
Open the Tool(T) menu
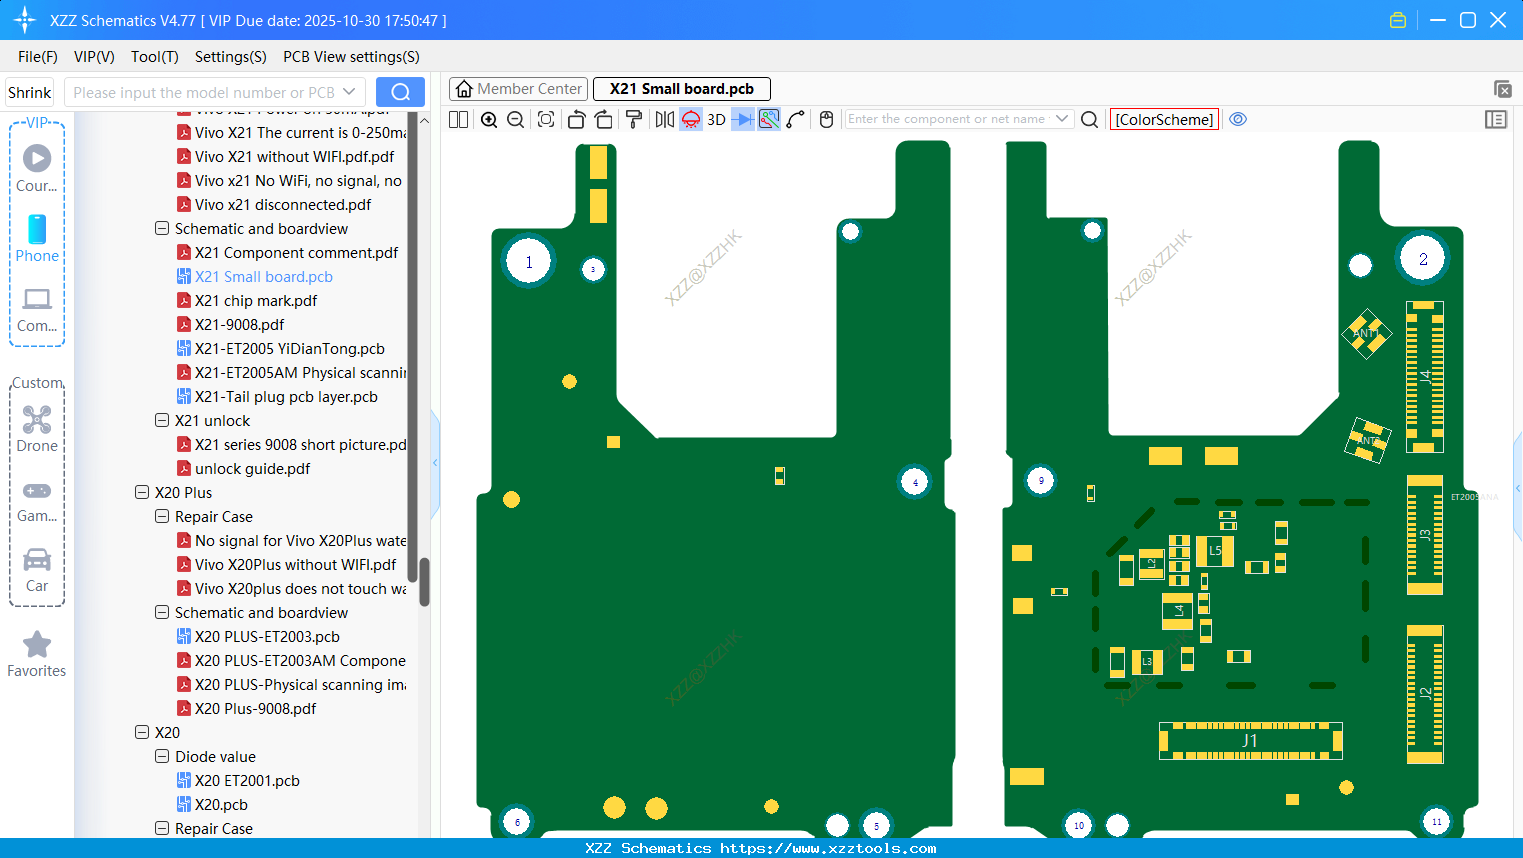pos(154,57)
